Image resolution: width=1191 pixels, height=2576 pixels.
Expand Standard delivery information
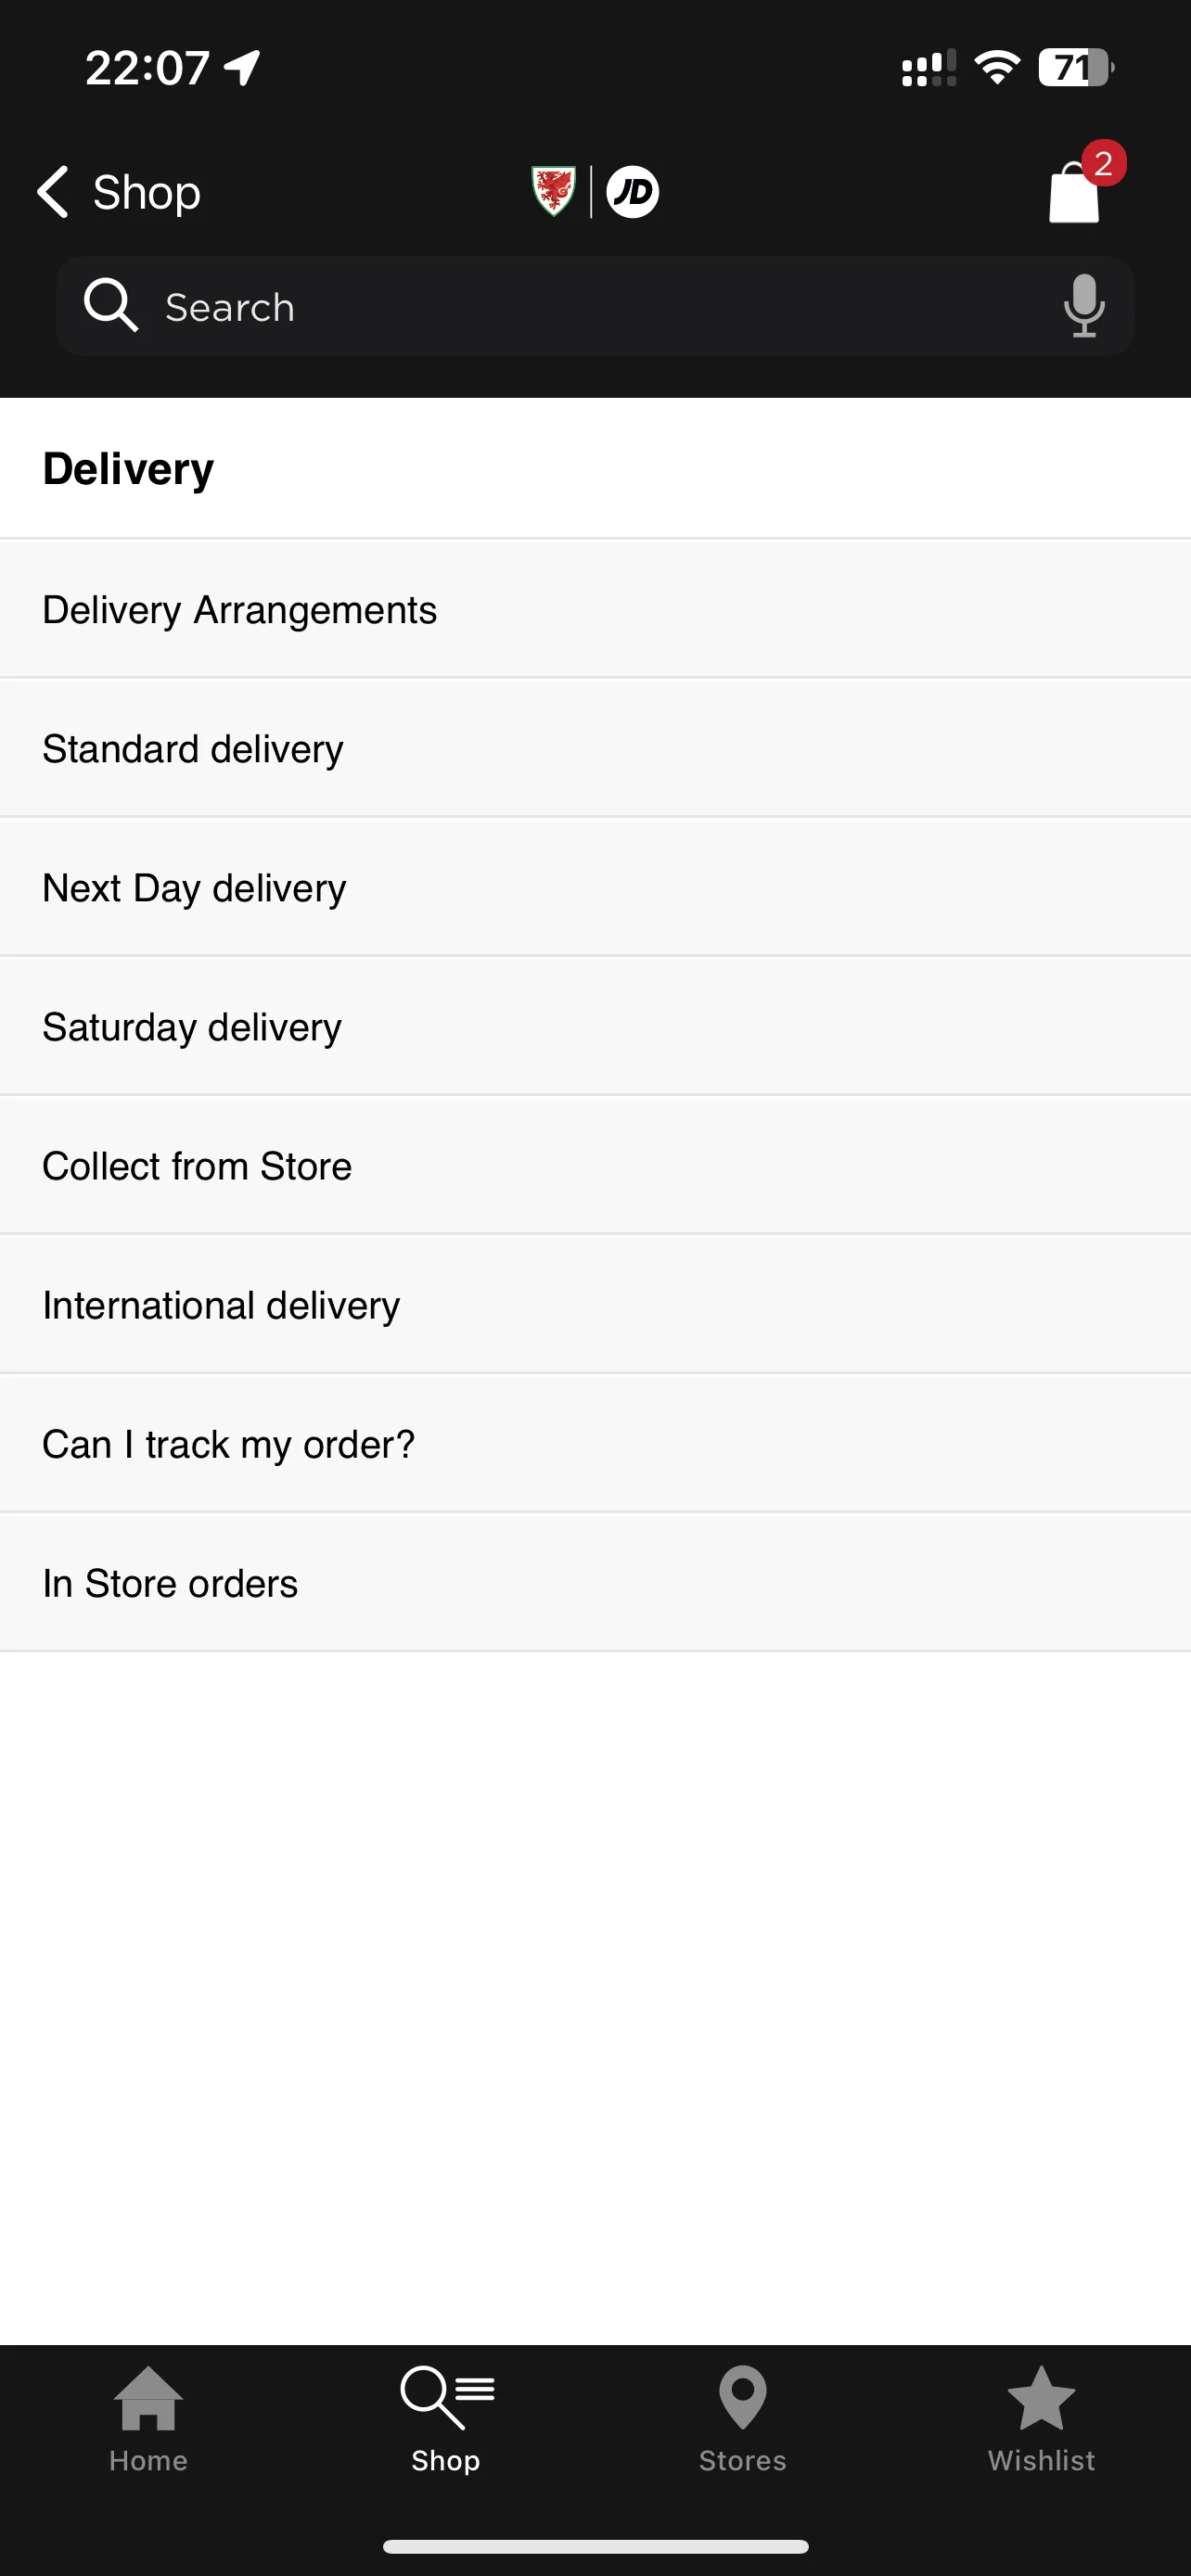coord(595,748)
